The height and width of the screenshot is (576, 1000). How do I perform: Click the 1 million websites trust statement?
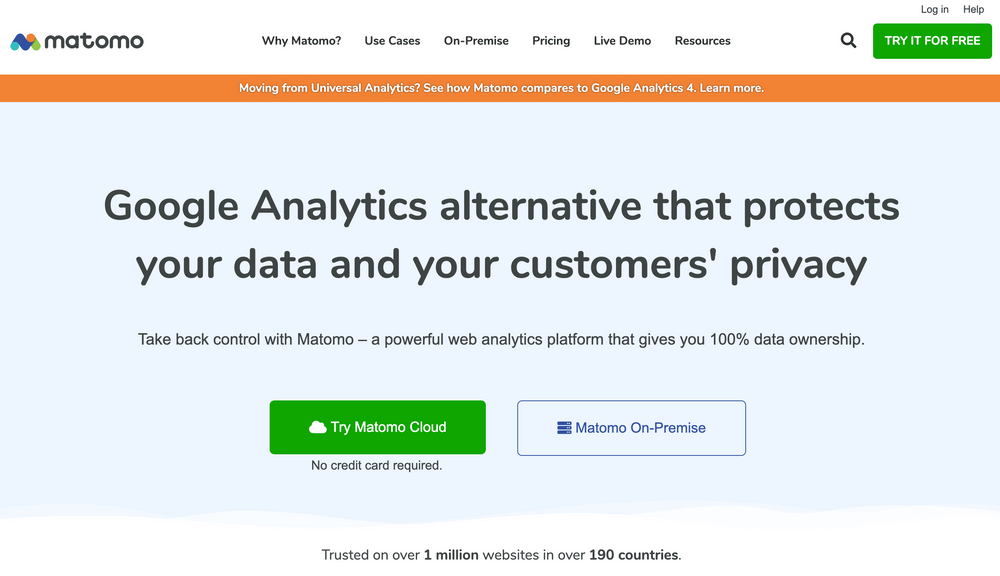500,554
